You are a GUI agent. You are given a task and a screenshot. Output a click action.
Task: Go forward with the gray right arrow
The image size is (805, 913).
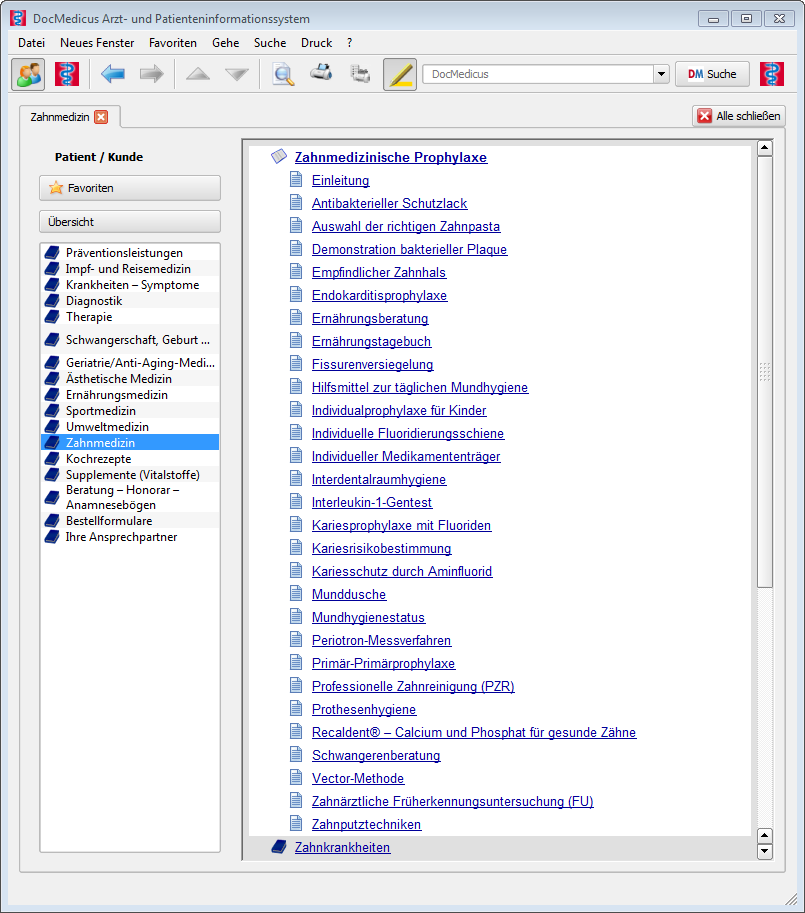tap(152, 74)
